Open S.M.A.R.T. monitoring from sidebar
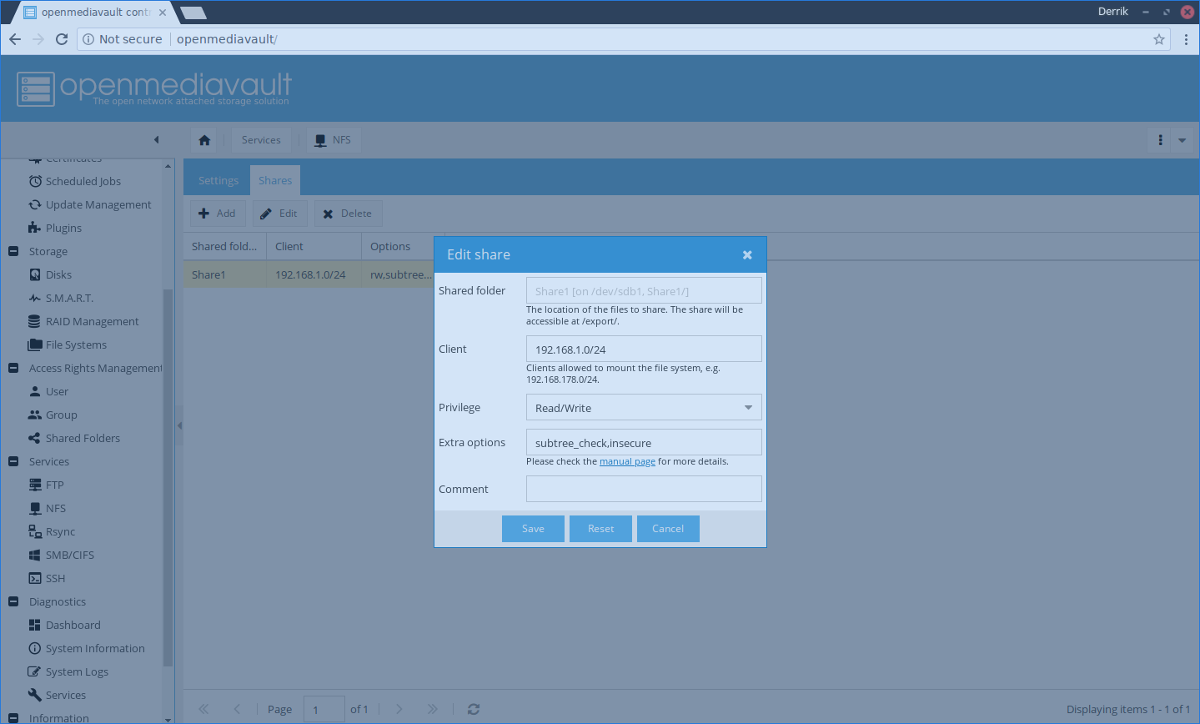This screenshot has height=724, width=1200. tap(69, 298)
